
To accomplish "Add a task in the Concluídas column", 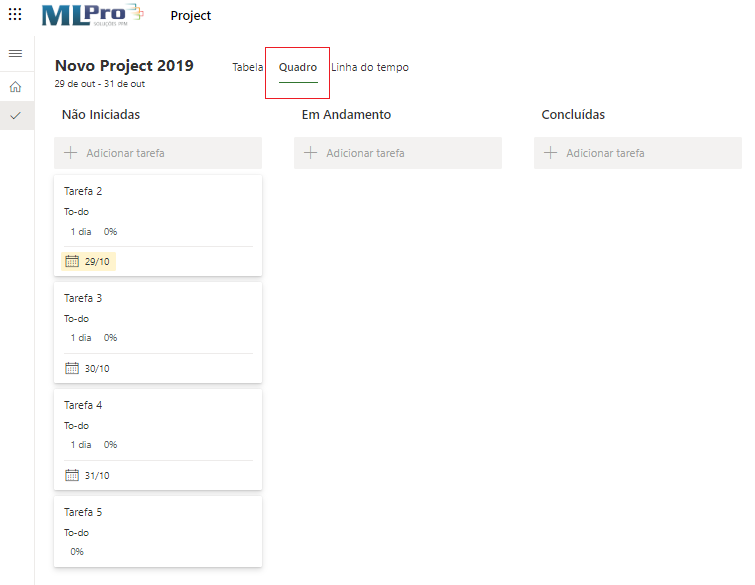I will [638, 153].
